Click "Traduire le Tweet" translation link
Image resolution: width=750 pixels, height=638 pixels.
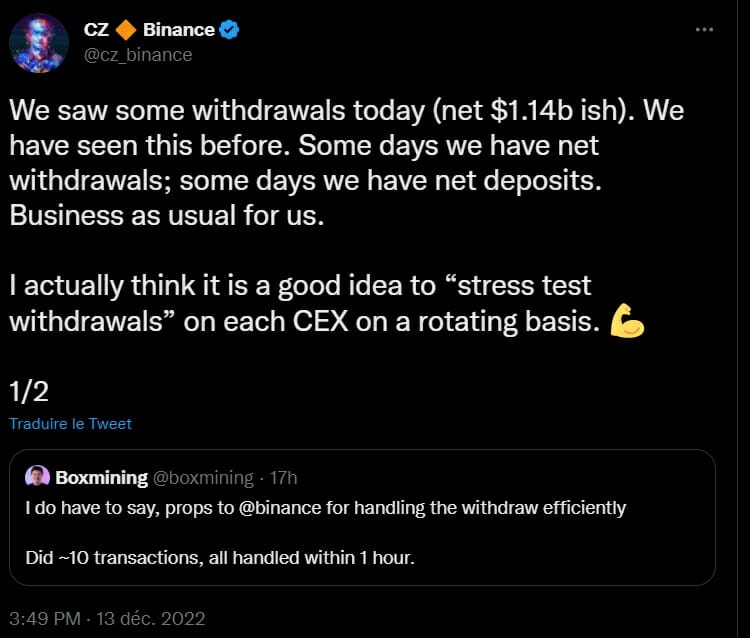[70, 423]
